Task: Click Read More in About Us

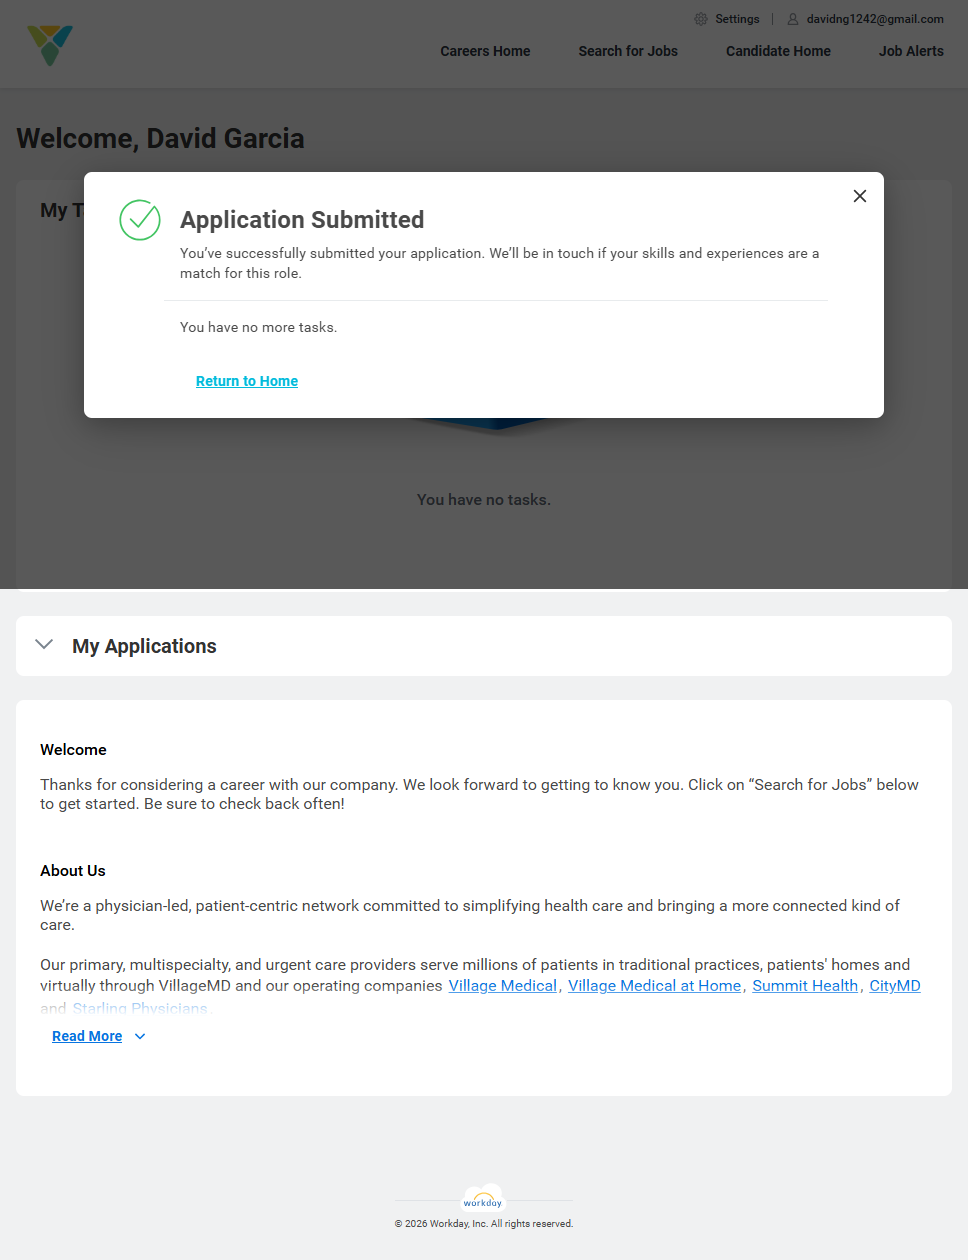Action: pyautogui.click(x=87, y=1037)
